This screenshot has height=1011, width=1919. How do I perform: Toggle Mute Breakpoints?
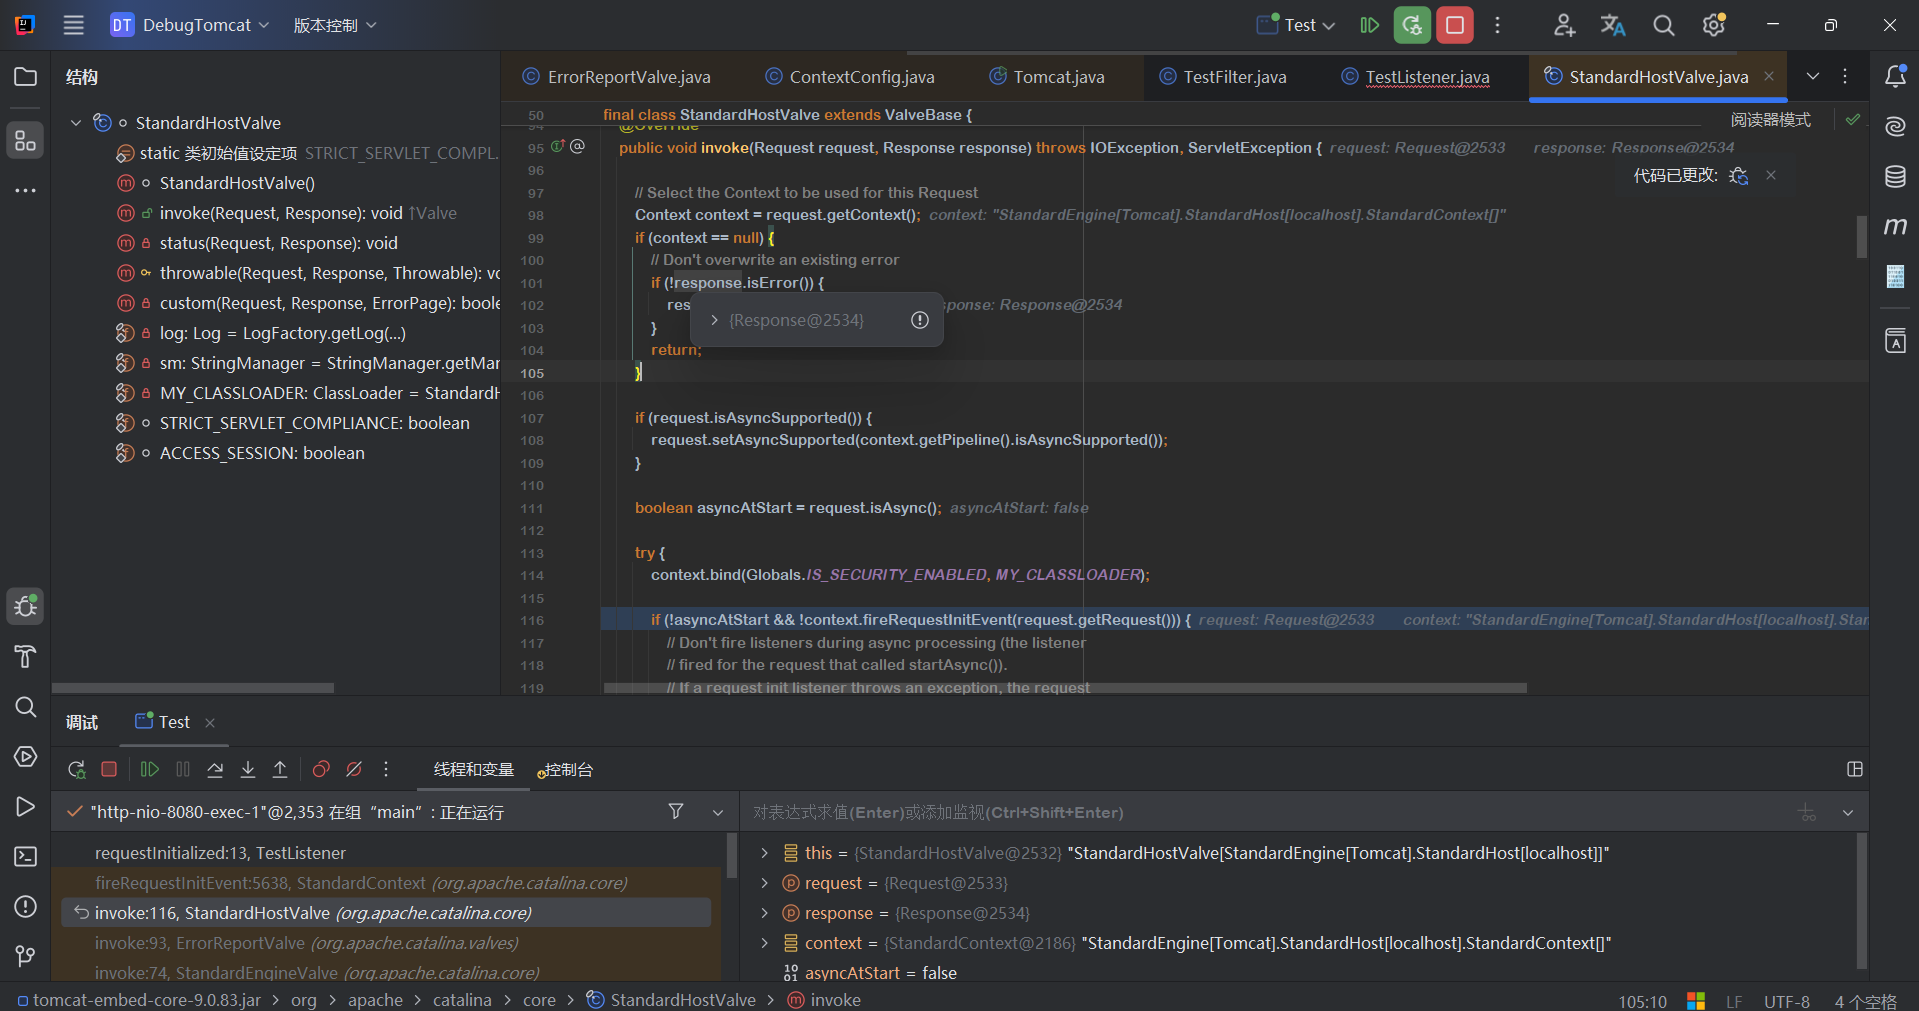354,769
